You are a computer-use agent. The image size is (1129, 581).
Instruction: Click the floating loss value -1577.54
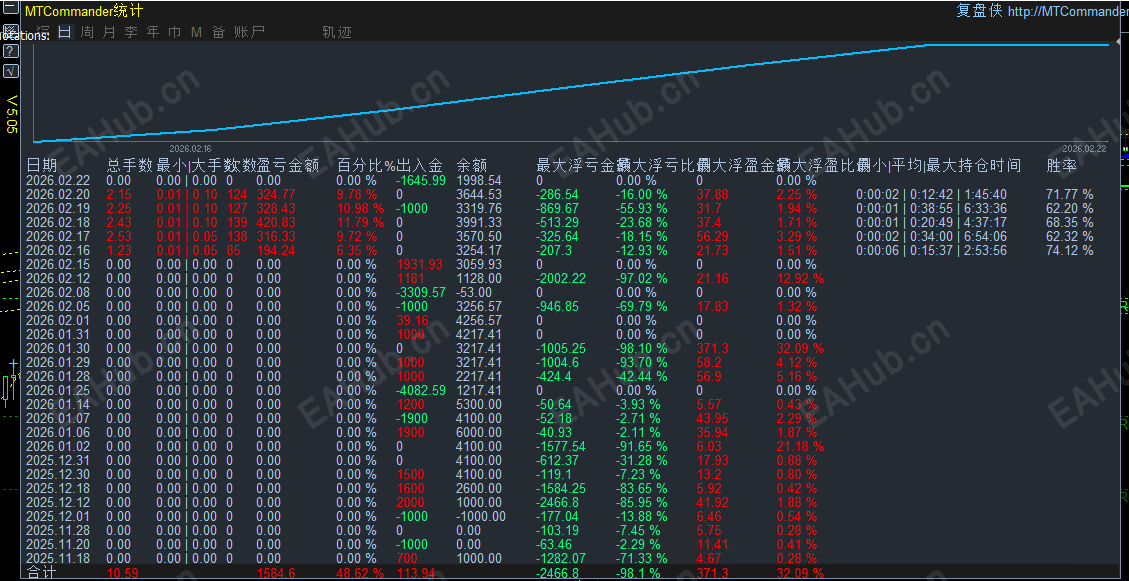tap(562, 446)
